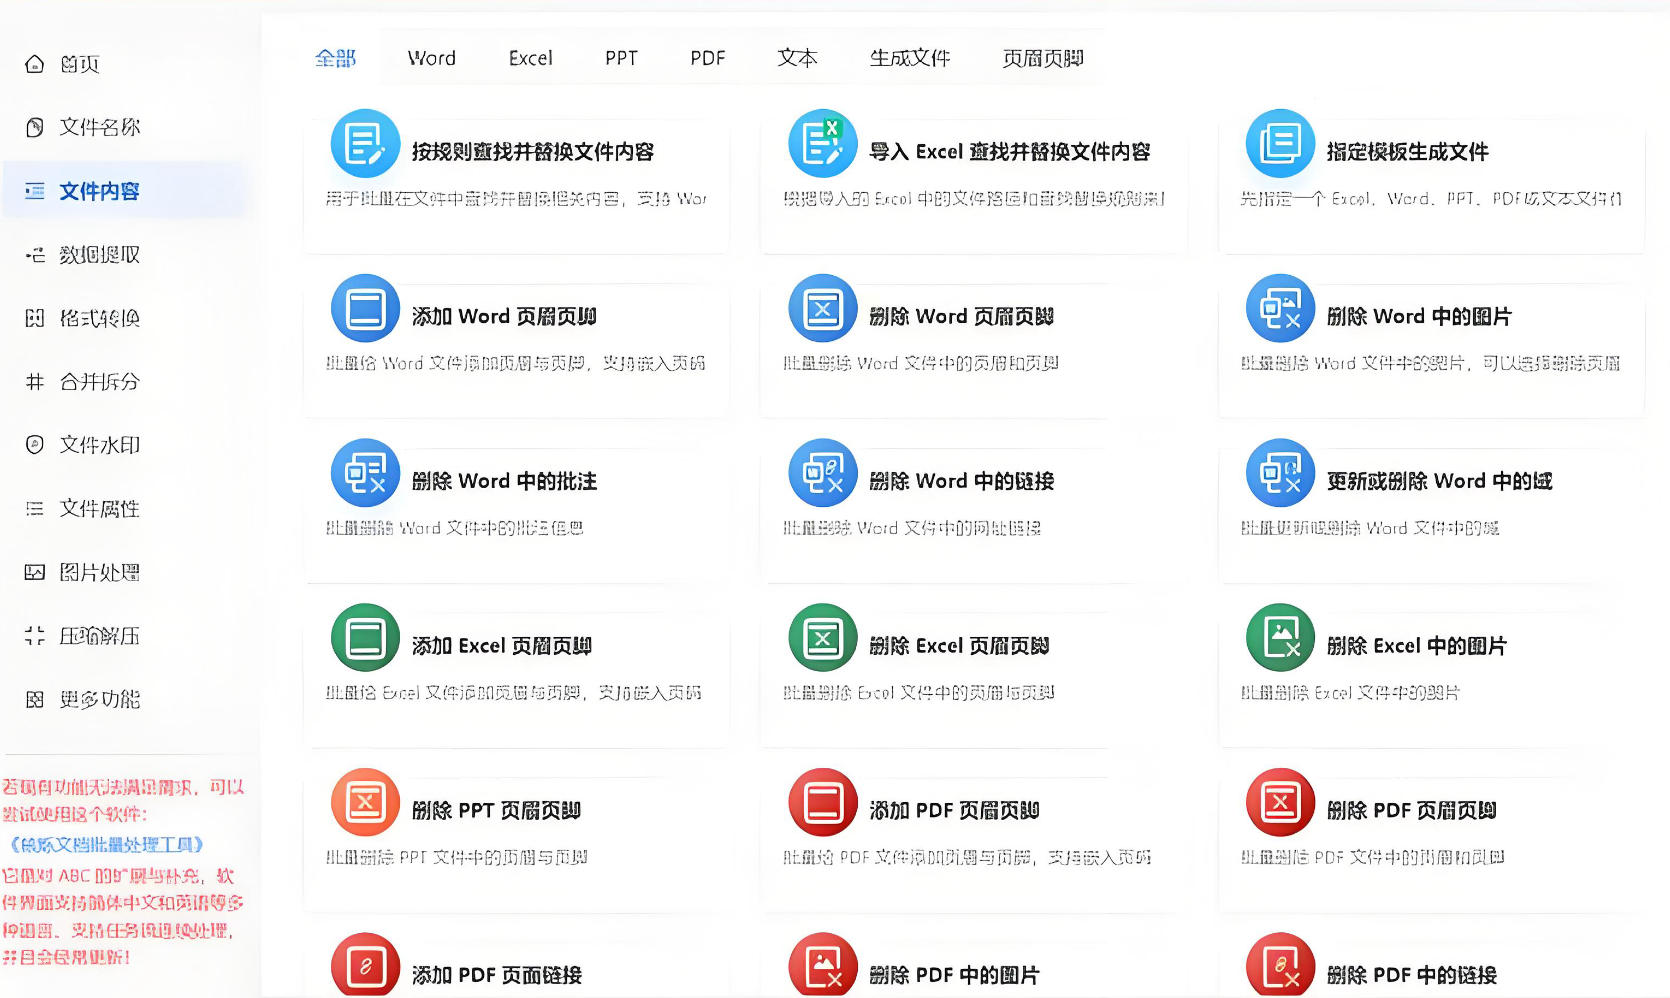
Task: Select the 指定模板生成文件 icon
Action: (x=1281, y=144)
